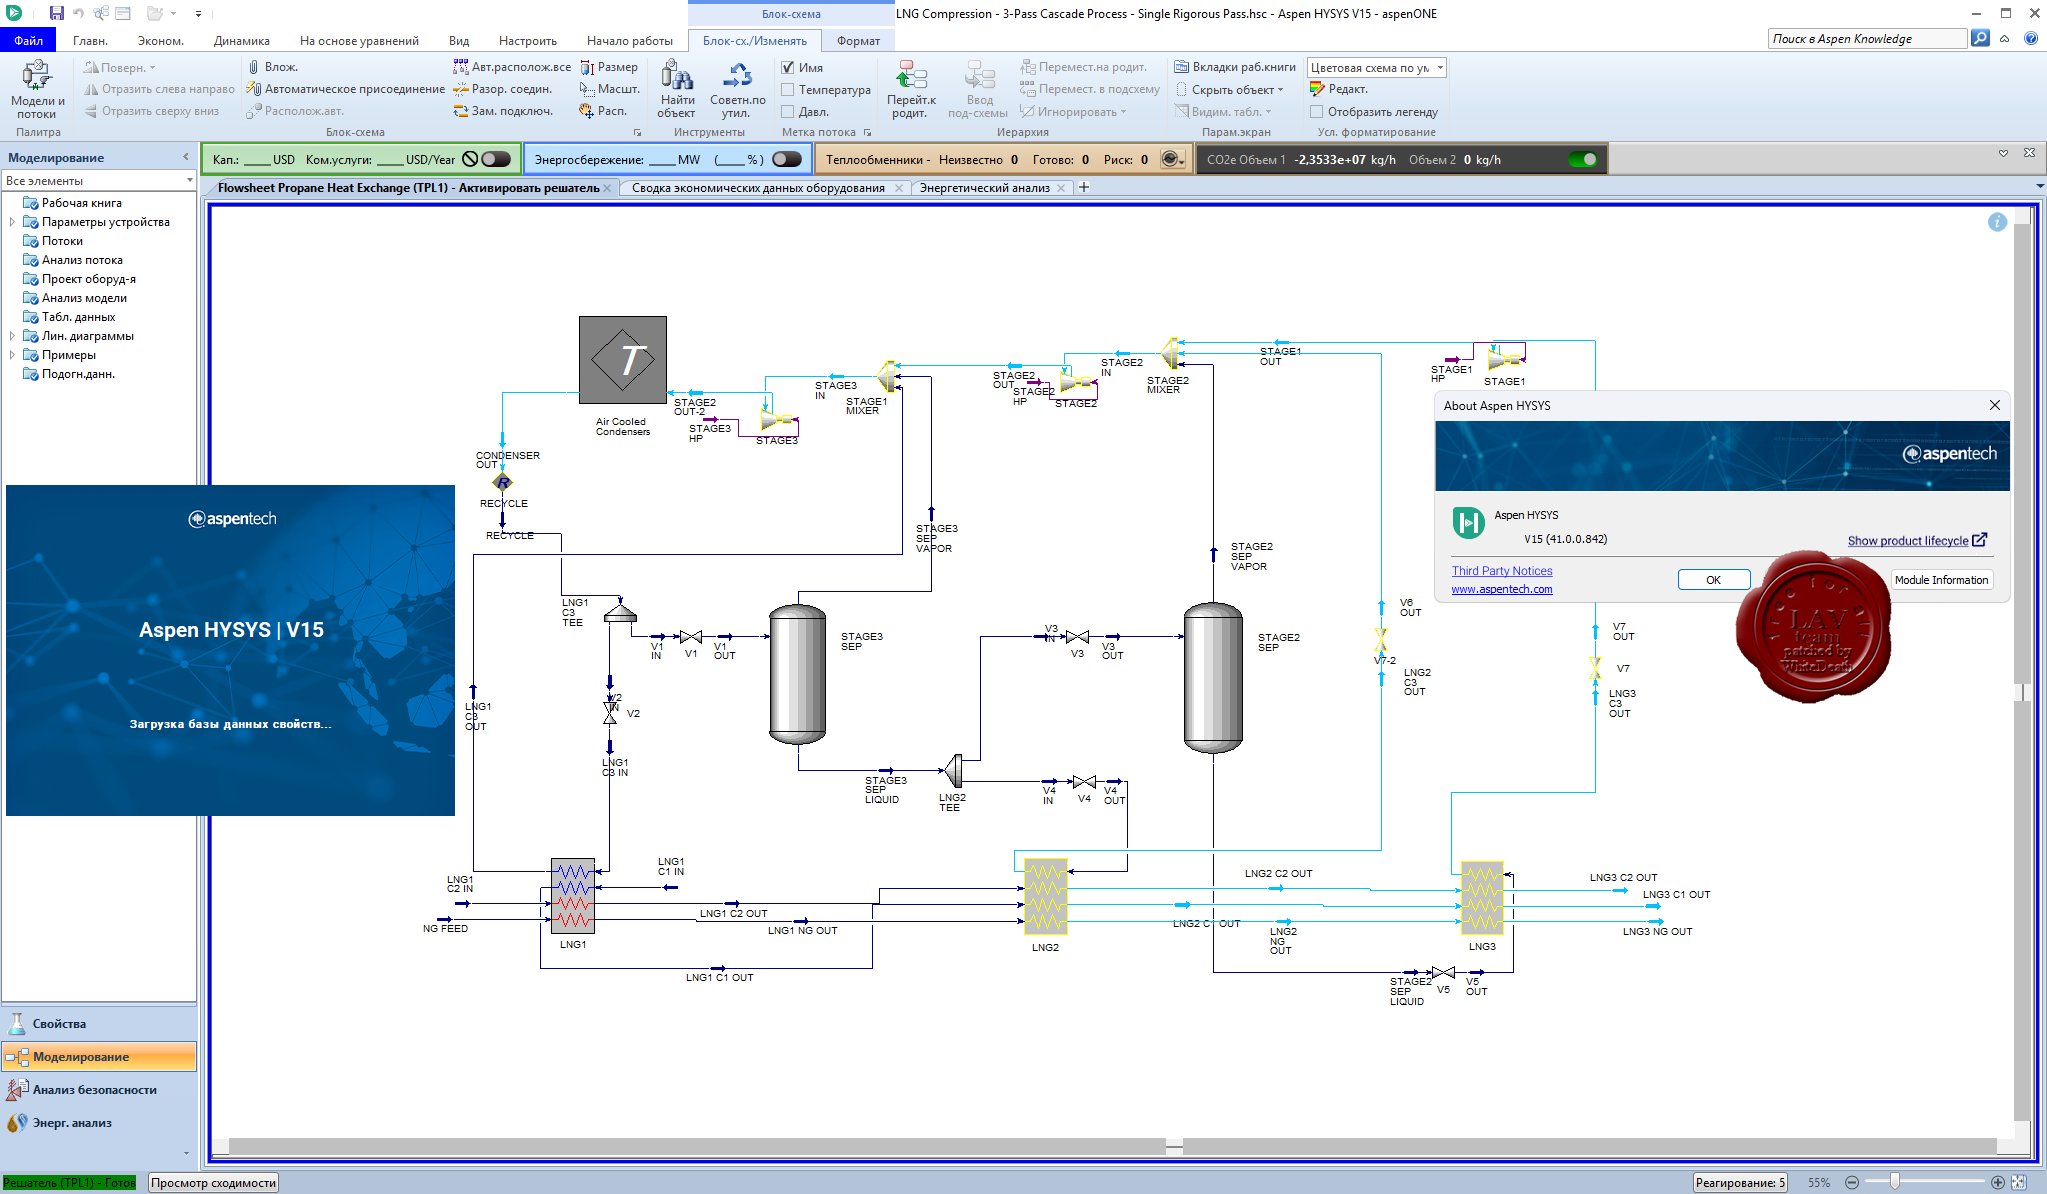
Task: Select Pan hand (Расп.) tool
Action: [603, 111]
